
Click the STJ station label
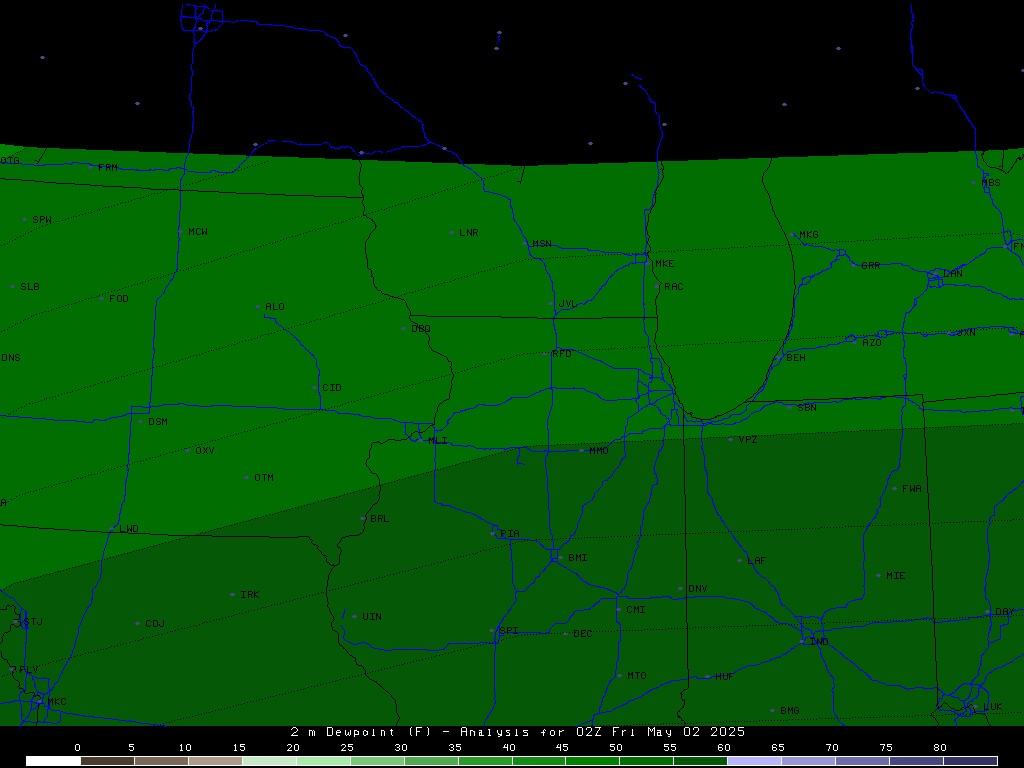[33, 622]
